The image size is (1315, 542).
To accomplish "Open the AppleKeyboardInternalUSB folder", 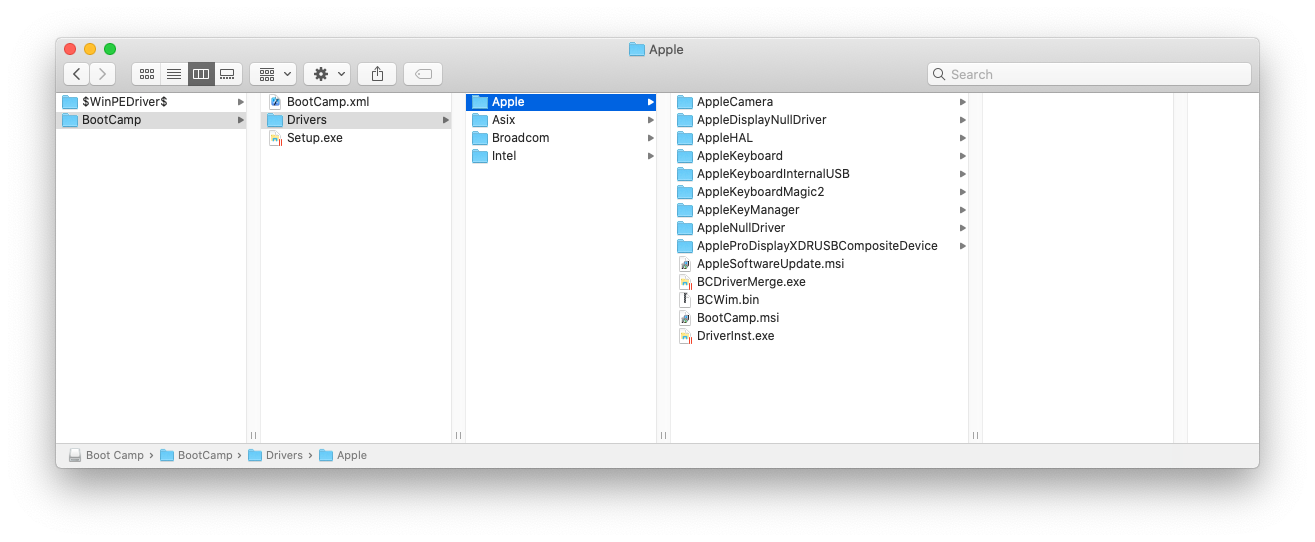I will (x=820, y=174).
